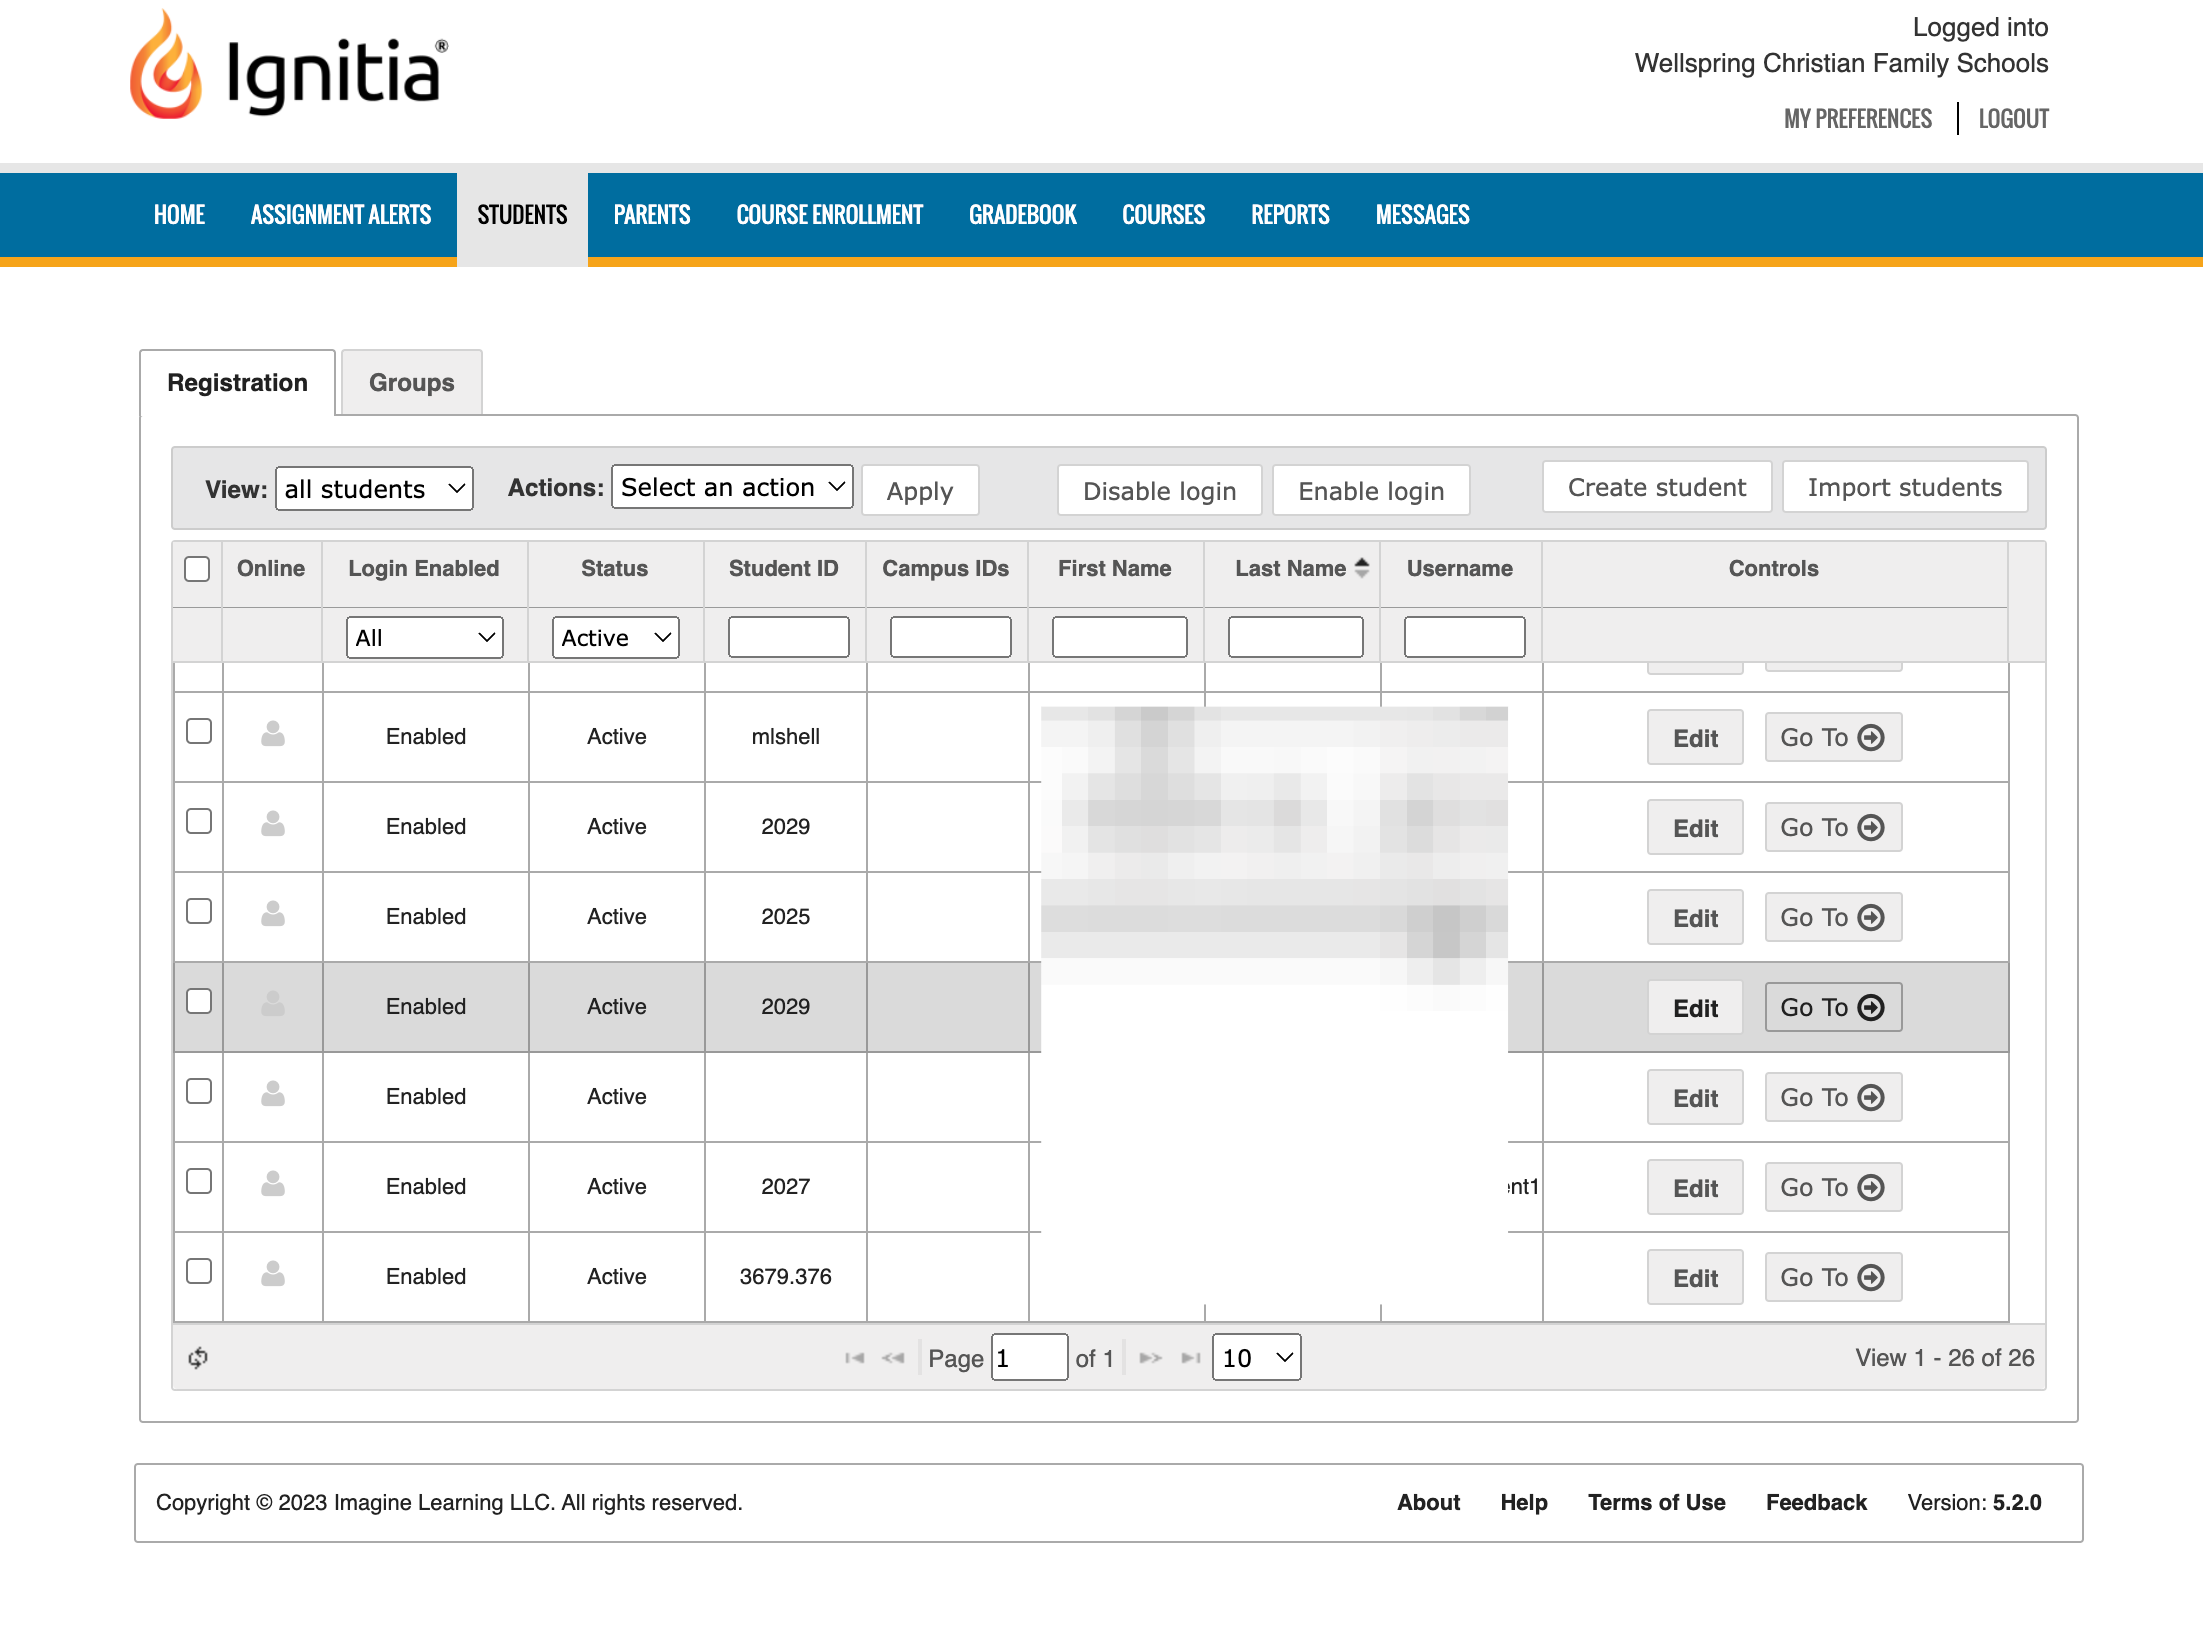
Task: Check the student 2027 row checkbox
Action: [x=199, y=1181]
